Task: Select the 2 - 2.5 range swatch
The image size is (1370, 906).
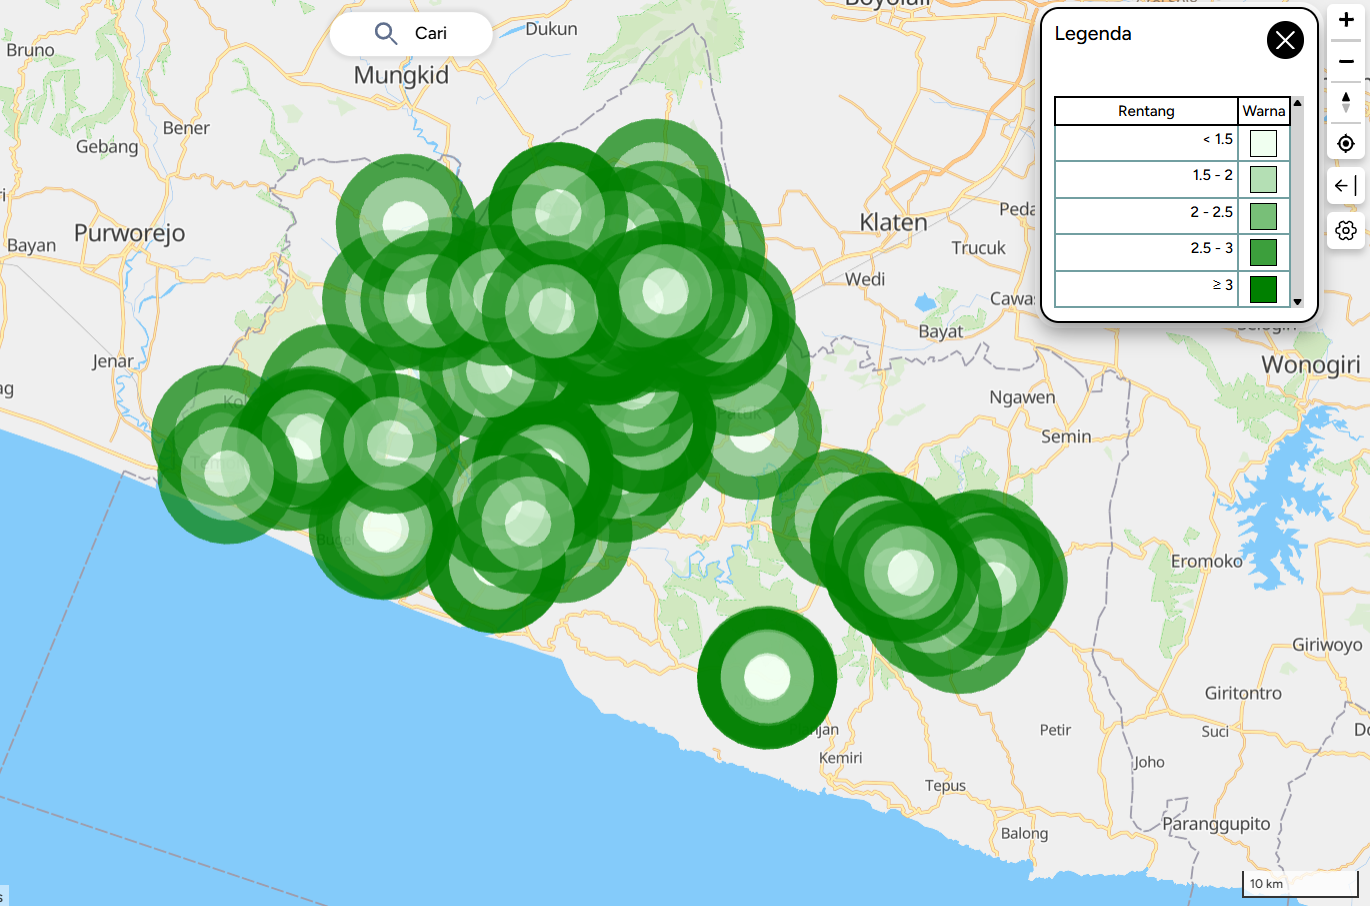Action: tap(1263, 216)
